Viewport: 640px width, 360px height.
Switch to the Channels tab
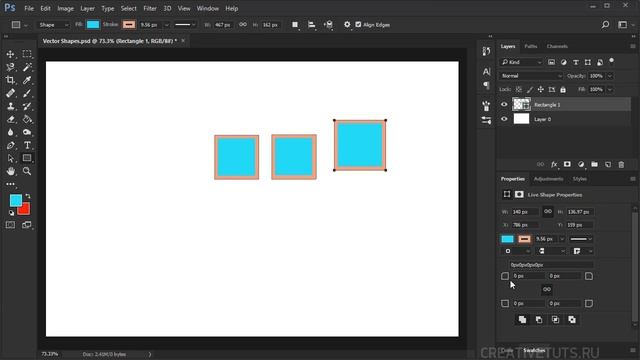click(x=557, y=46)
